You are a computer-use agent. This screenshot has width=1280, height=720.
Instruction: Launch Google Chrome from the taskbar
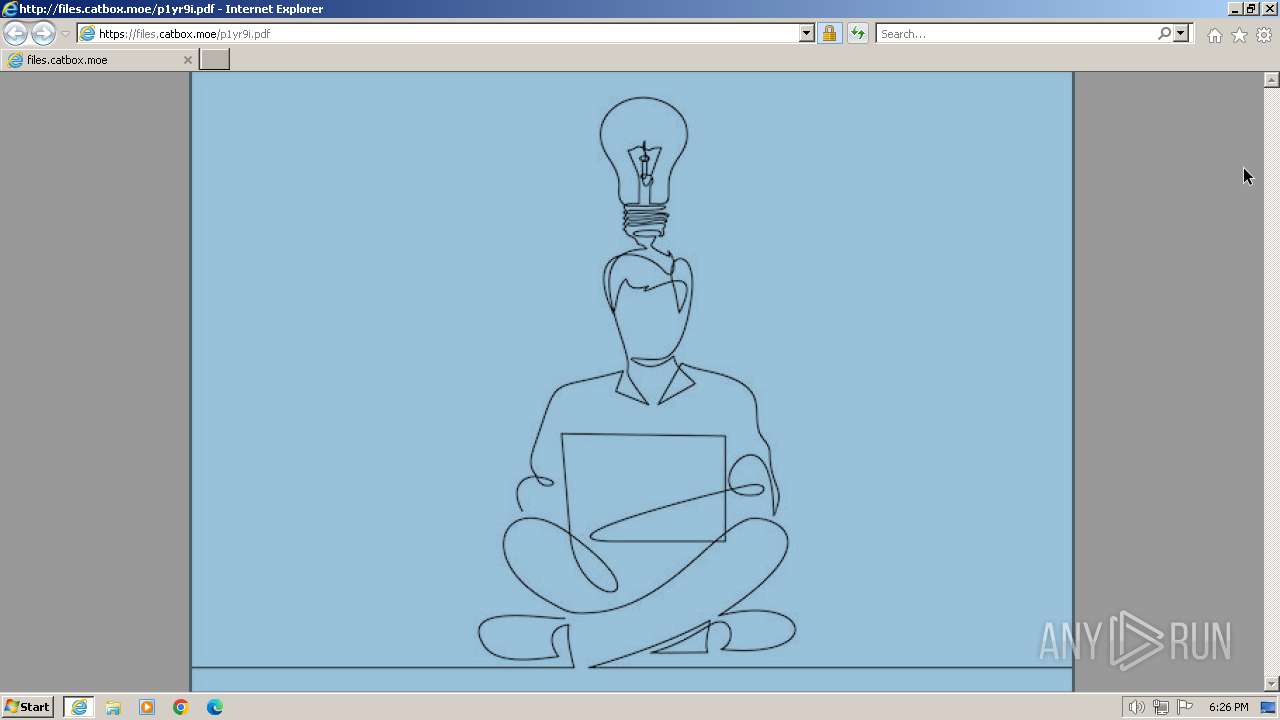coord(181,707)
